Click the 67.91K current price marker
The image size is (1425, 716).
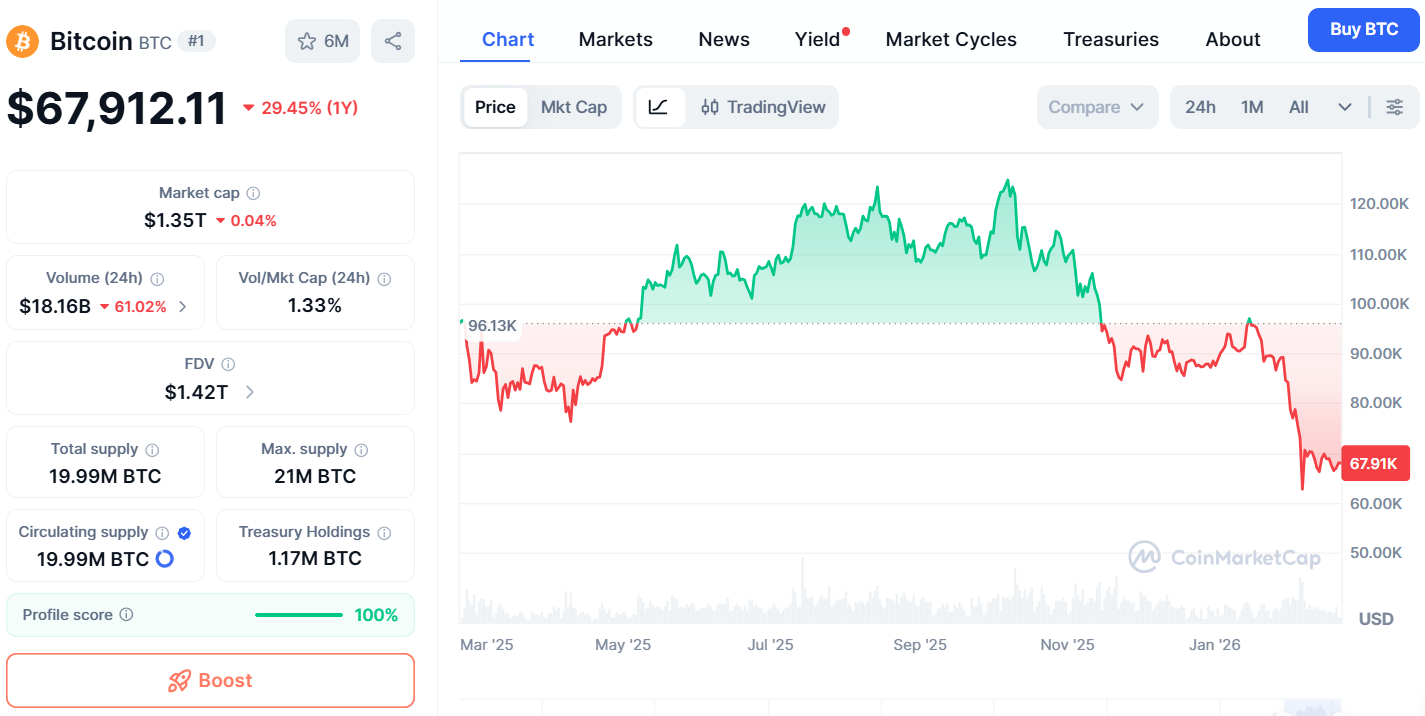[x=1374, y=463]
